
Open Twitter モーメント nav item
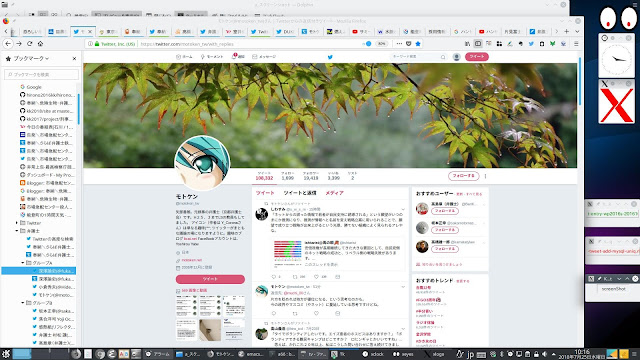[x=212, y=57]
